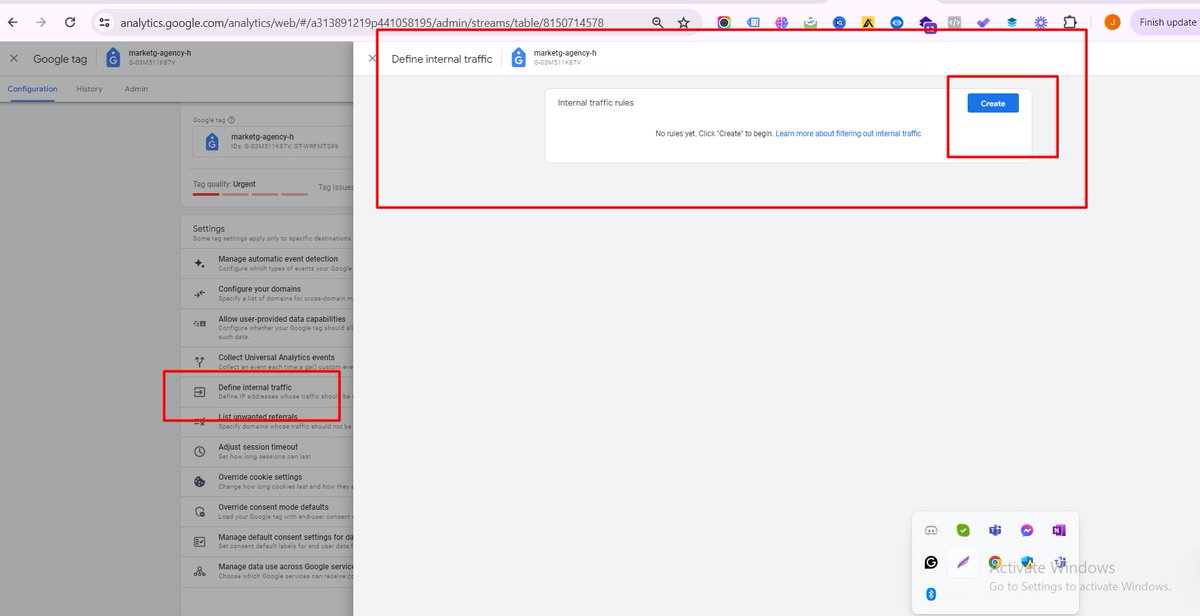The image size is (1200, 616).
Task: Click the Create button for internal traffic rules
Action: point(993,103)
